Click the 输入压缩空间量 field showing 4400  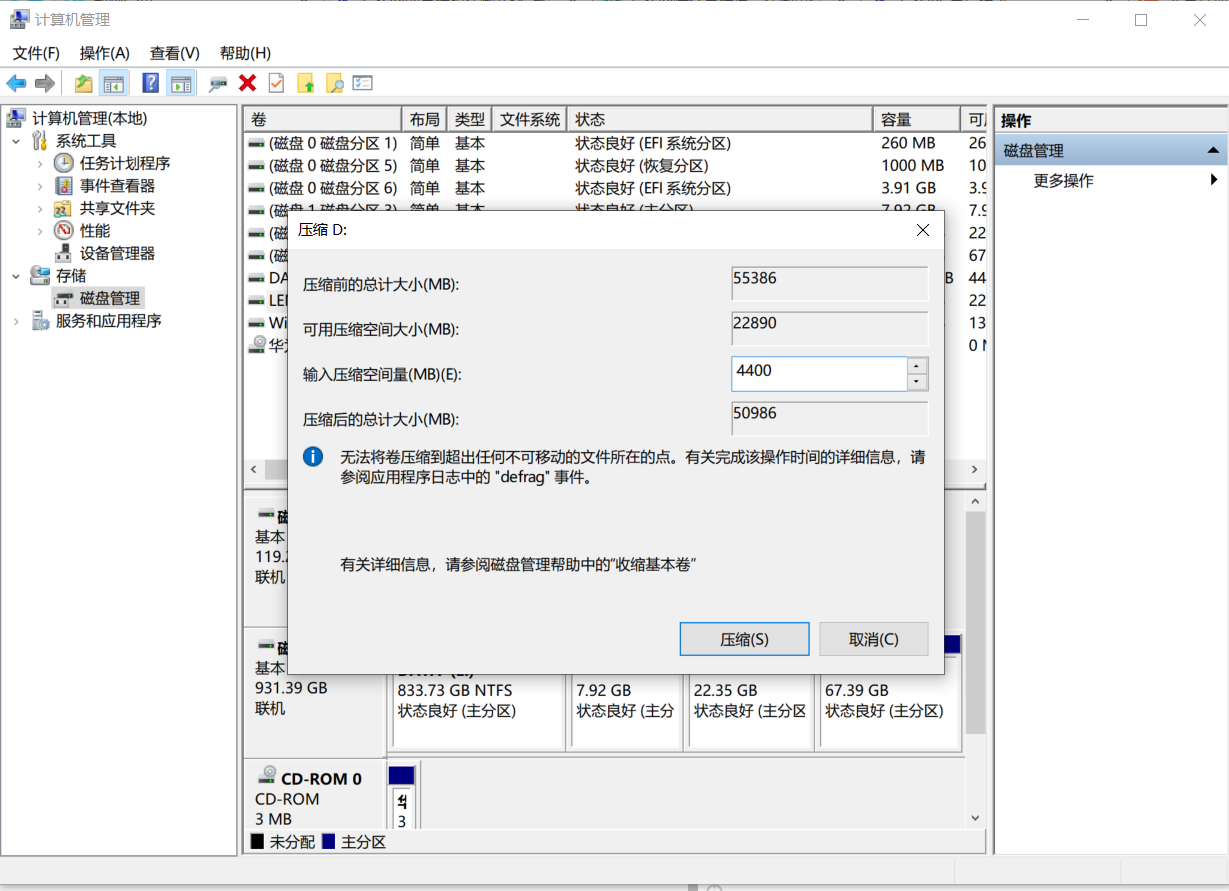point(819,374)
